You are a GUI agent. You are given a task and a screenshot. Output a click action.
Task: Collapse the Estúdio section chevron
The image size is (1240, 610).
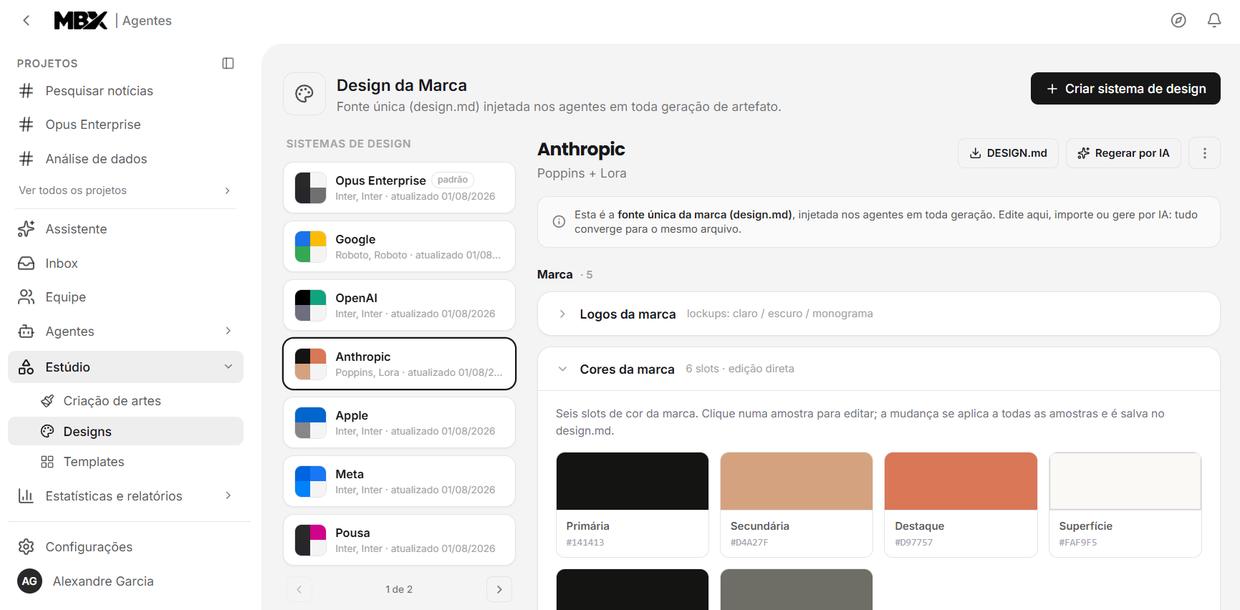(227, 367)
